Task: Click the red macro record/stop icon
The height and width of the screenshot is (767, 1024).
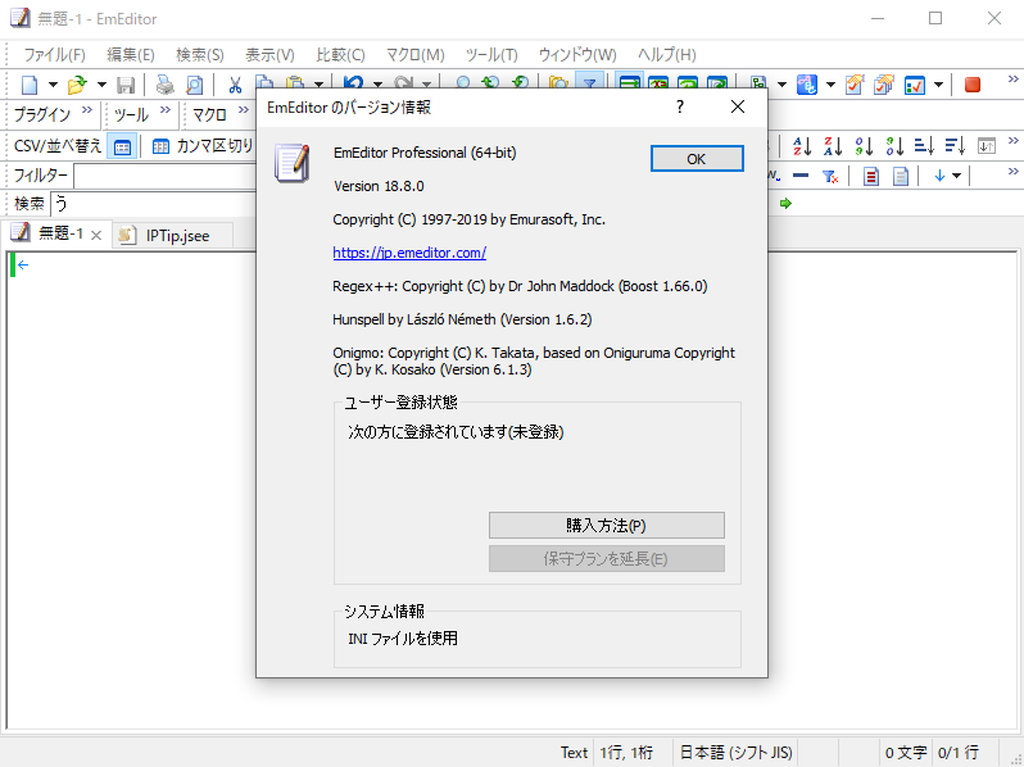Action: (971, 84)
